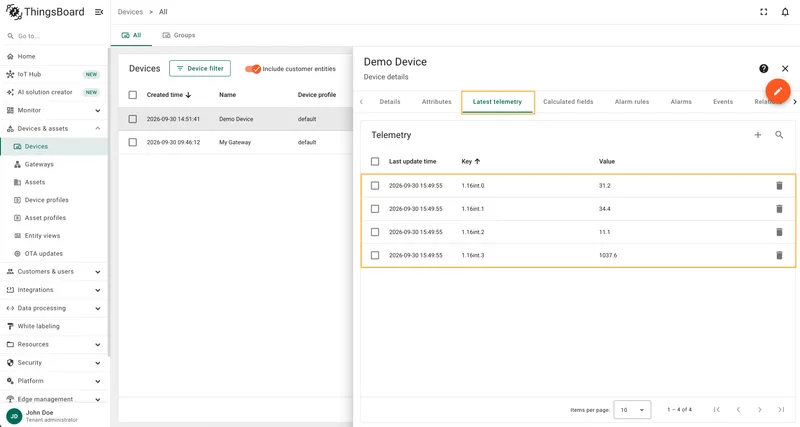Sort devices by Created time

(x=168, y=95)
